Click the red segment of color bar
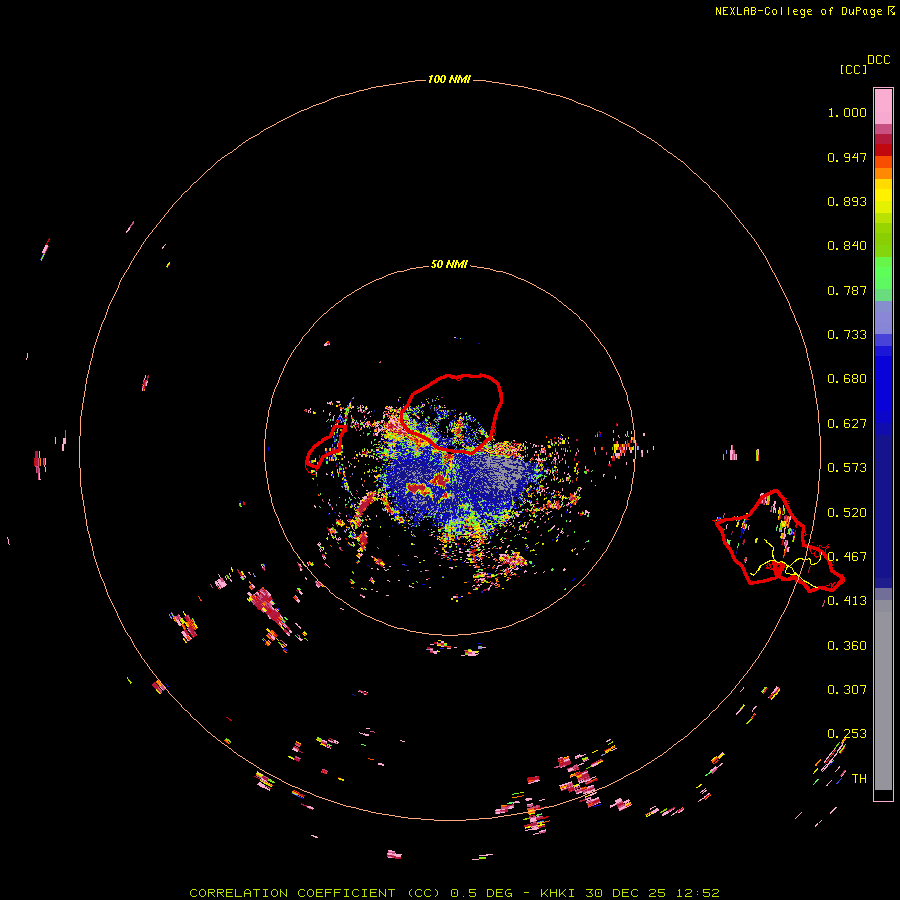Viewport: 900px width, 900px height. coord(883,150)
